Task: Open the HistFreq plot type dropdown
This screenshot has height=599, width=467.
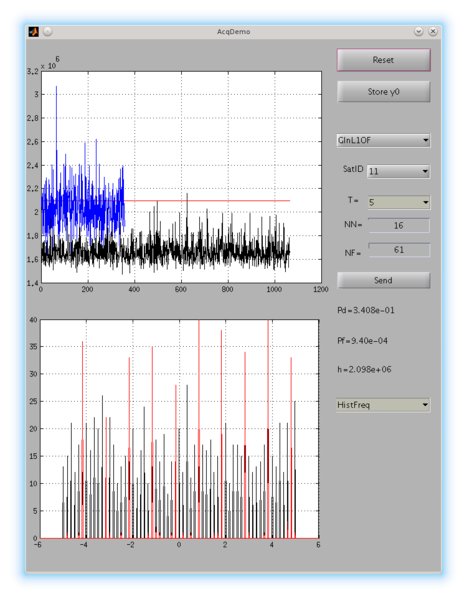Action: [x=383, y=405]
